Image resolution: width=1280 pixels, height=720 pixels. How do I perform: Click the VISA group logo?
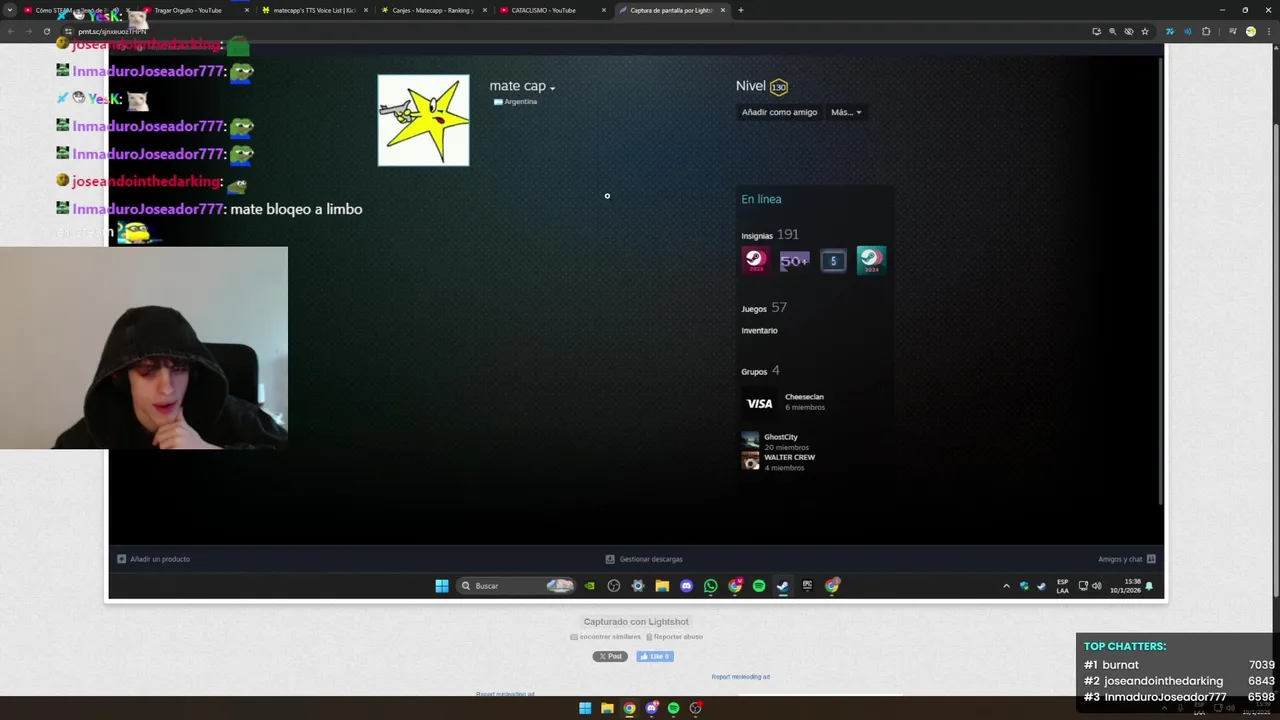click(x=759, y=404)
